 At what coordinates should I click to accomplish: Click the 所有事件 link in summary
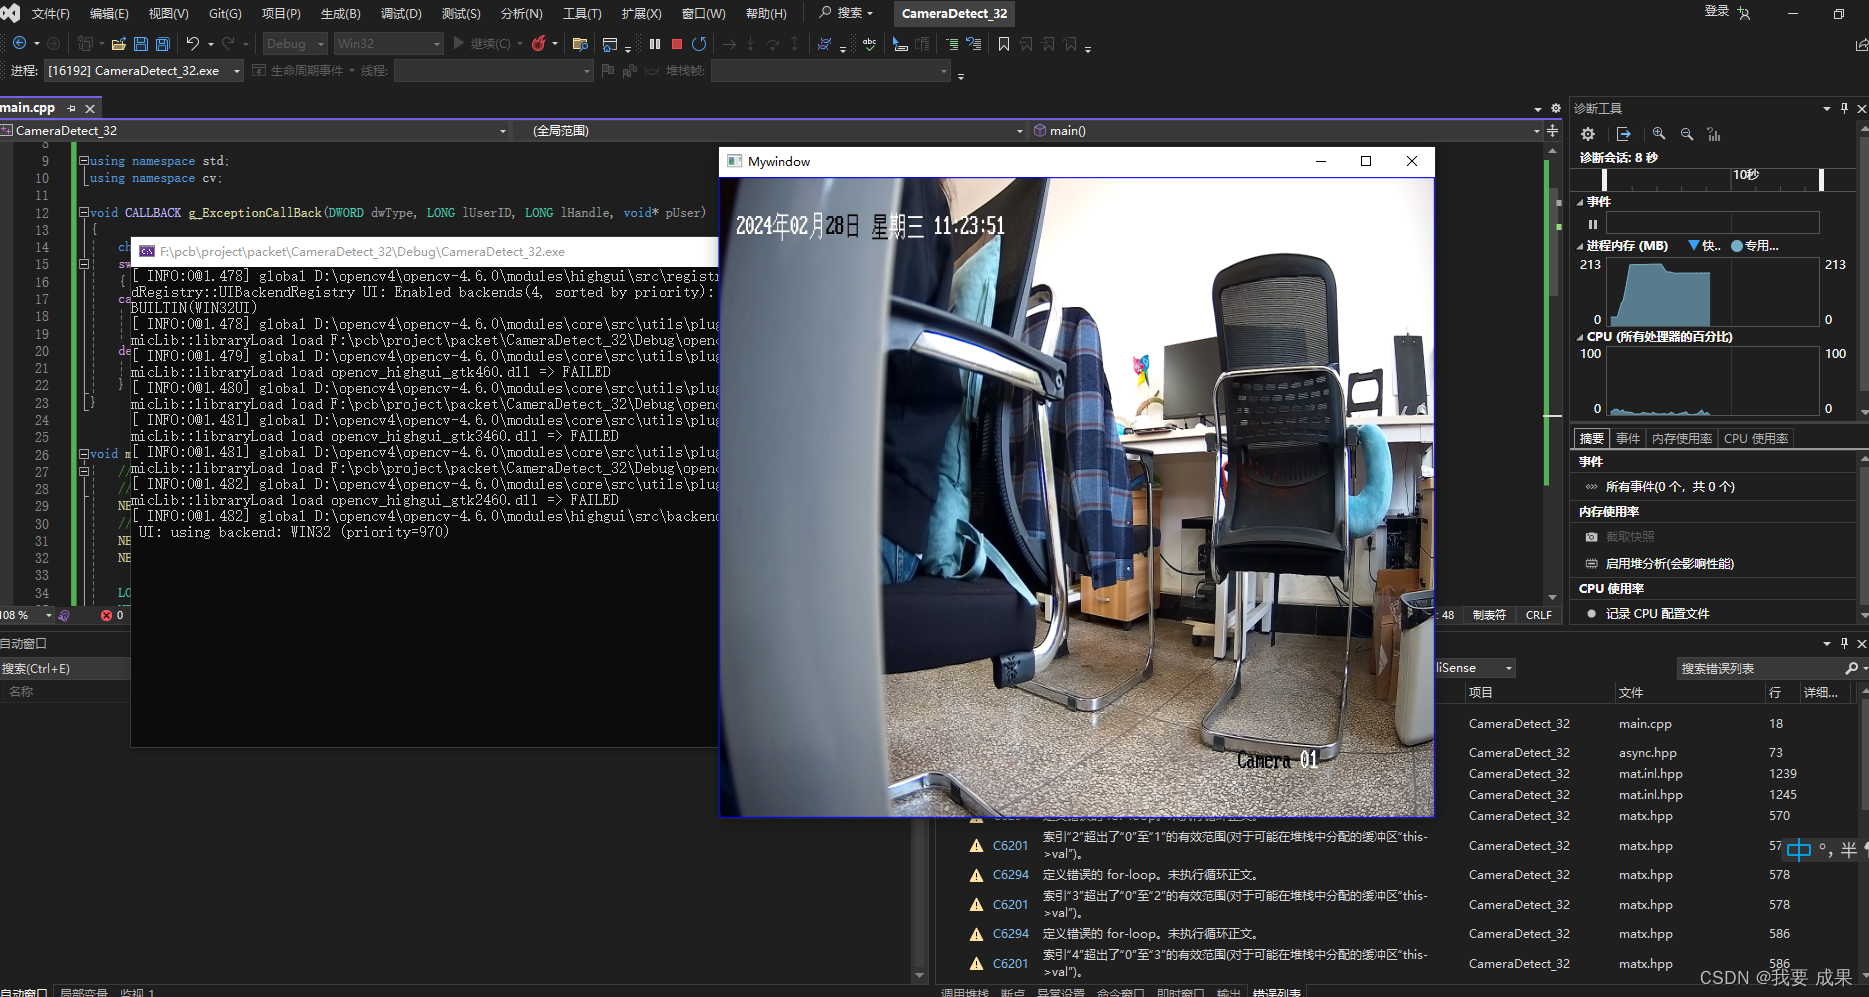pyautogui.click(x=1669, y=487)
